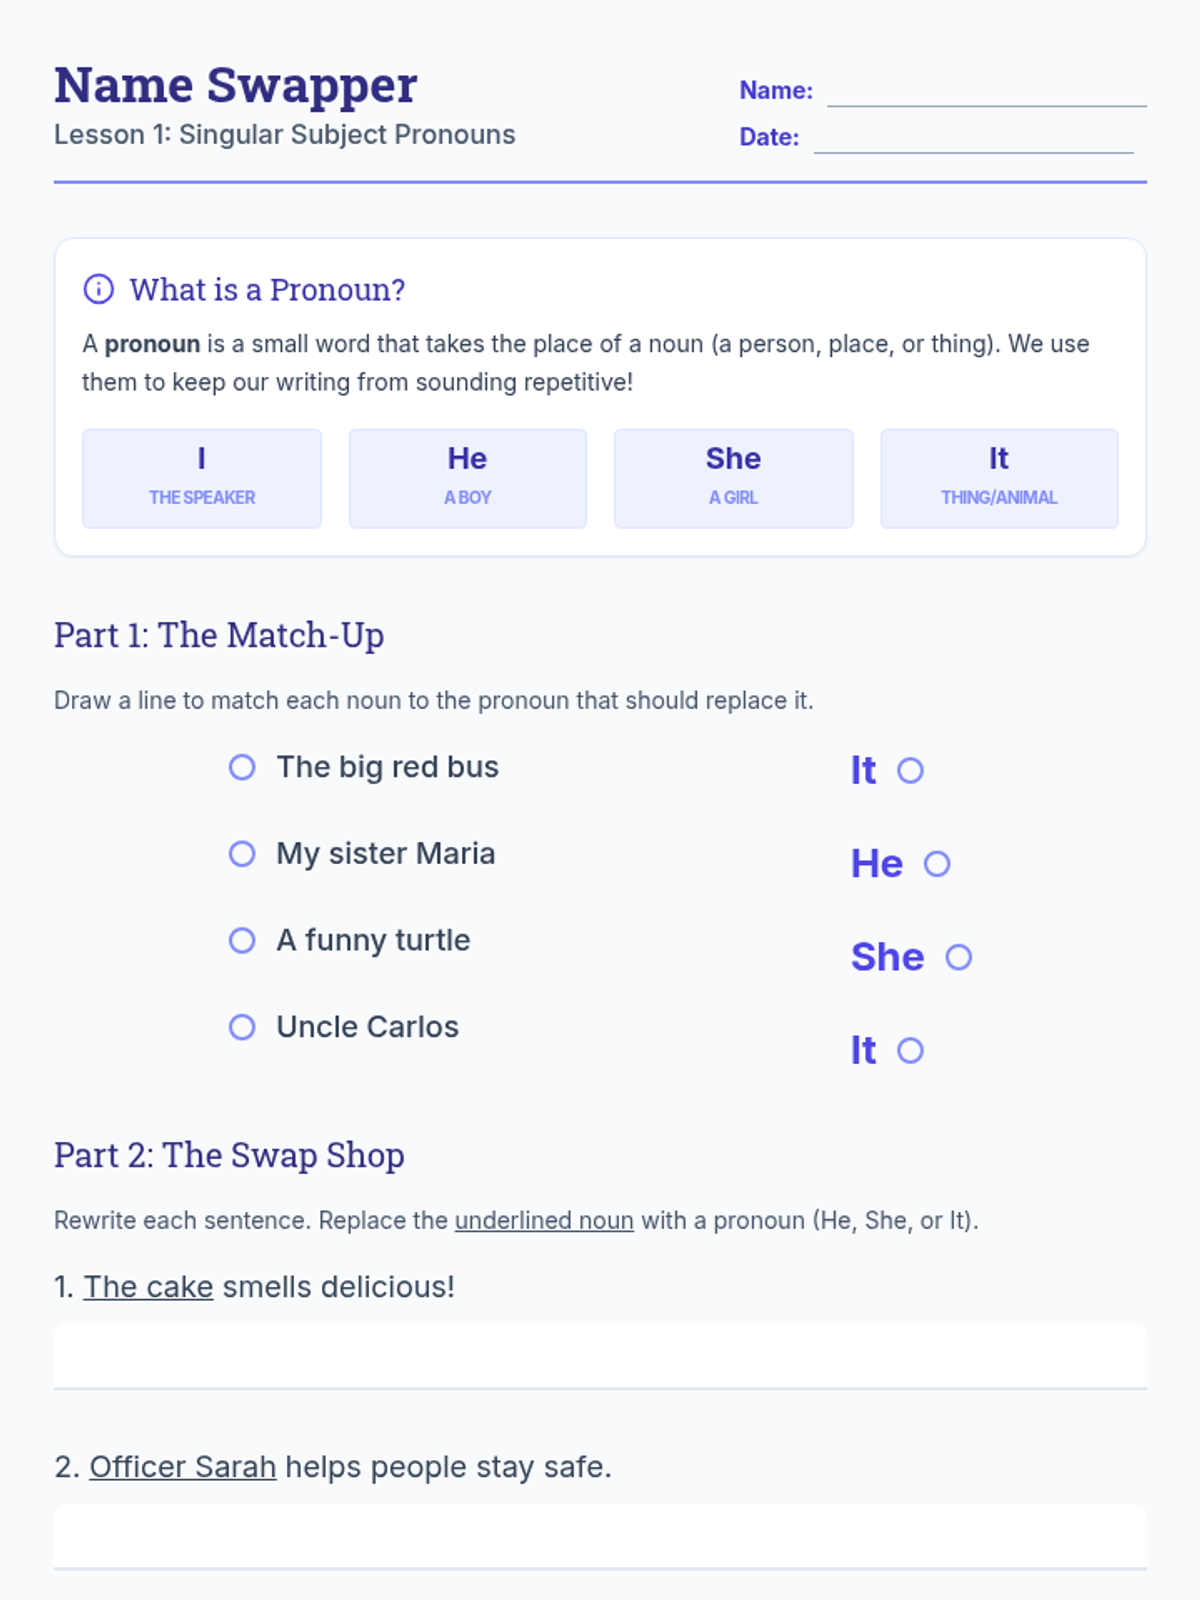Click the circle beside the She pronoun
This screenshot has height=1600, width=1200.
[x=959, y=957]
